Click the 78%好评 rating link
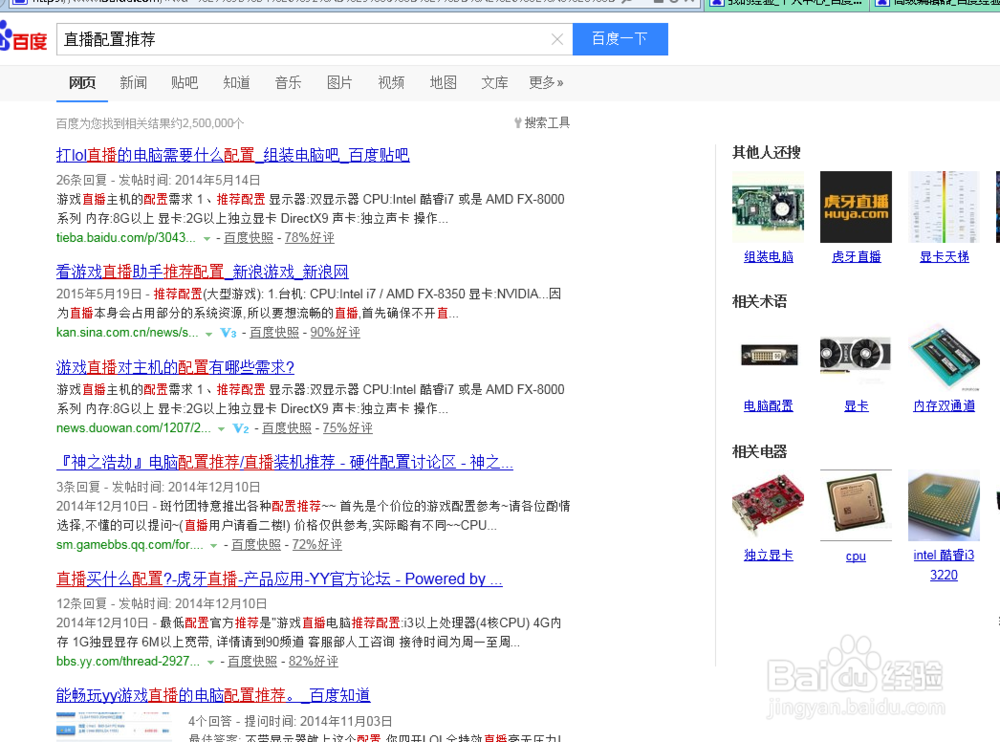 point(309,237)
